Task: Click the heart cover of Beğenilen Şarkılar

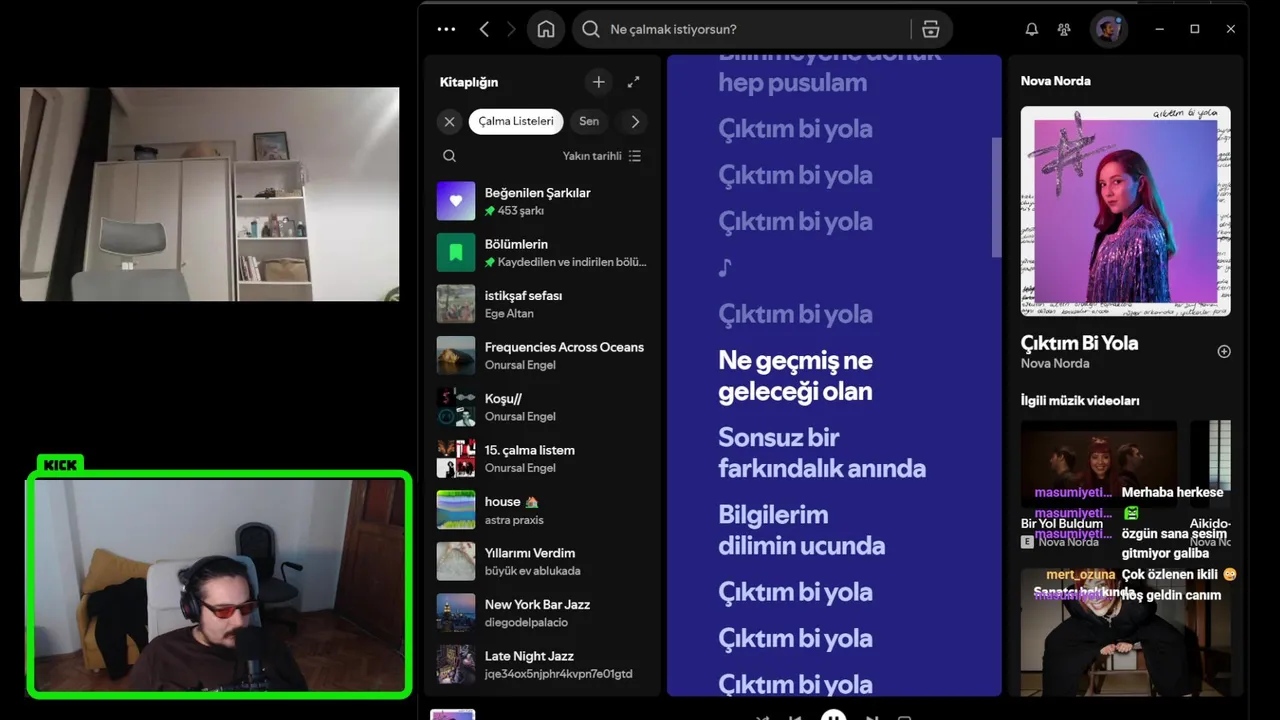Action: pyautogui.click(x=456, y=201)
